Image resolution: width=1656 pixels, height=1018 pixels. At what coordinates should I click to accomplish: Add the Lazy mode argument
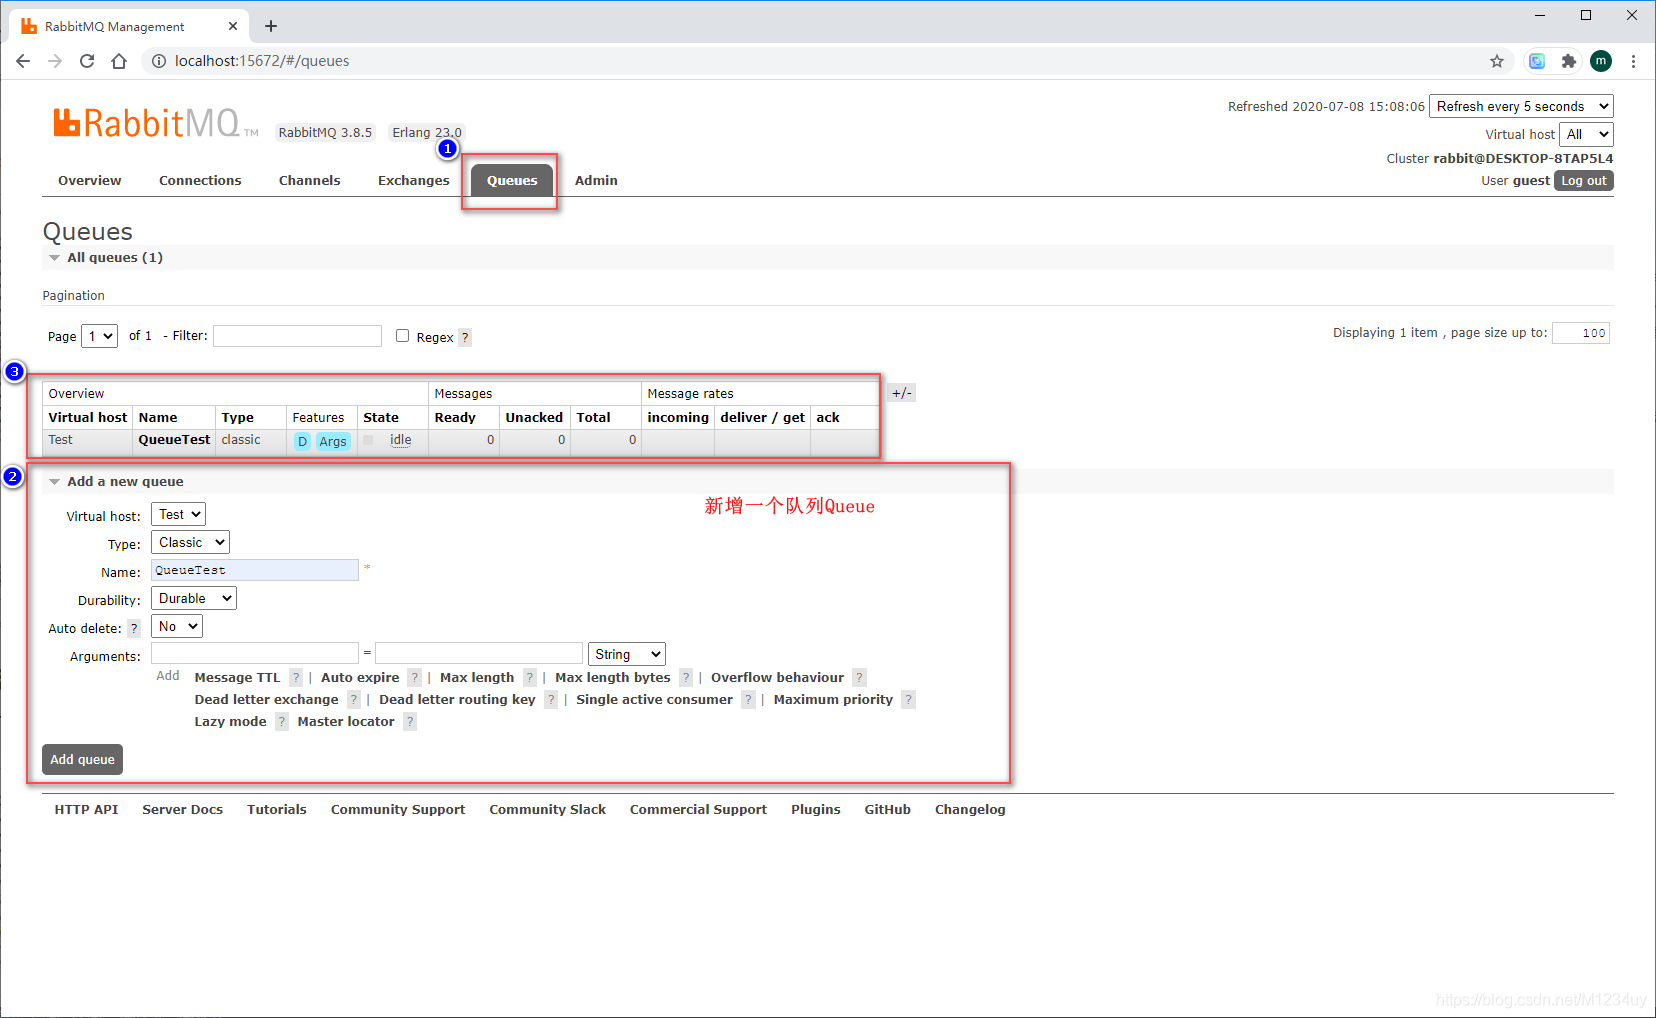(x=230, y=722)
